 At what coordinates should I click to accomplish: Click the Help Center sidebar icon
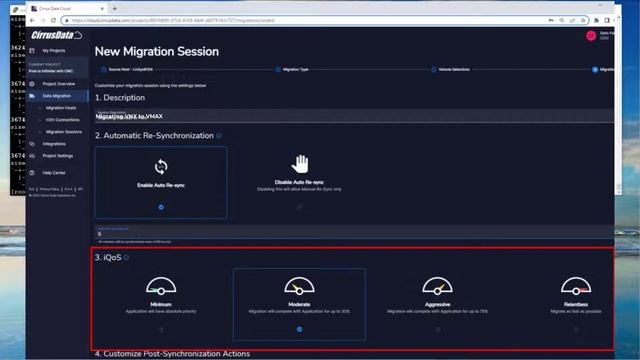pos(32,173)
